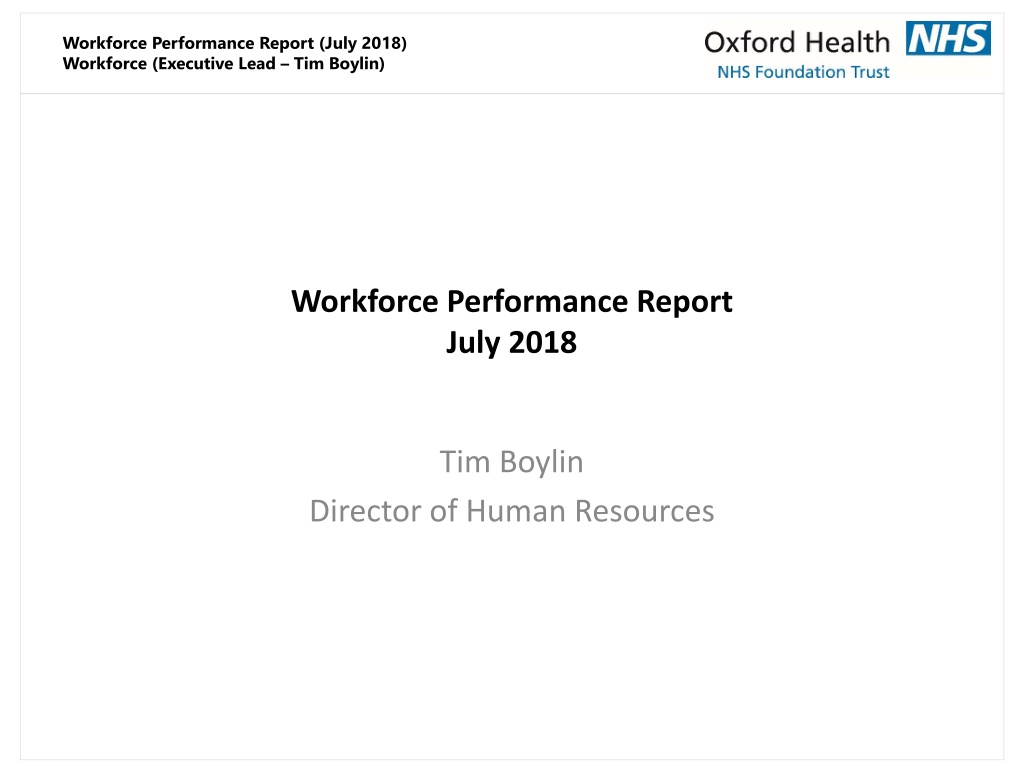Click the NHS Foundation Trust text

pos(803,72)
